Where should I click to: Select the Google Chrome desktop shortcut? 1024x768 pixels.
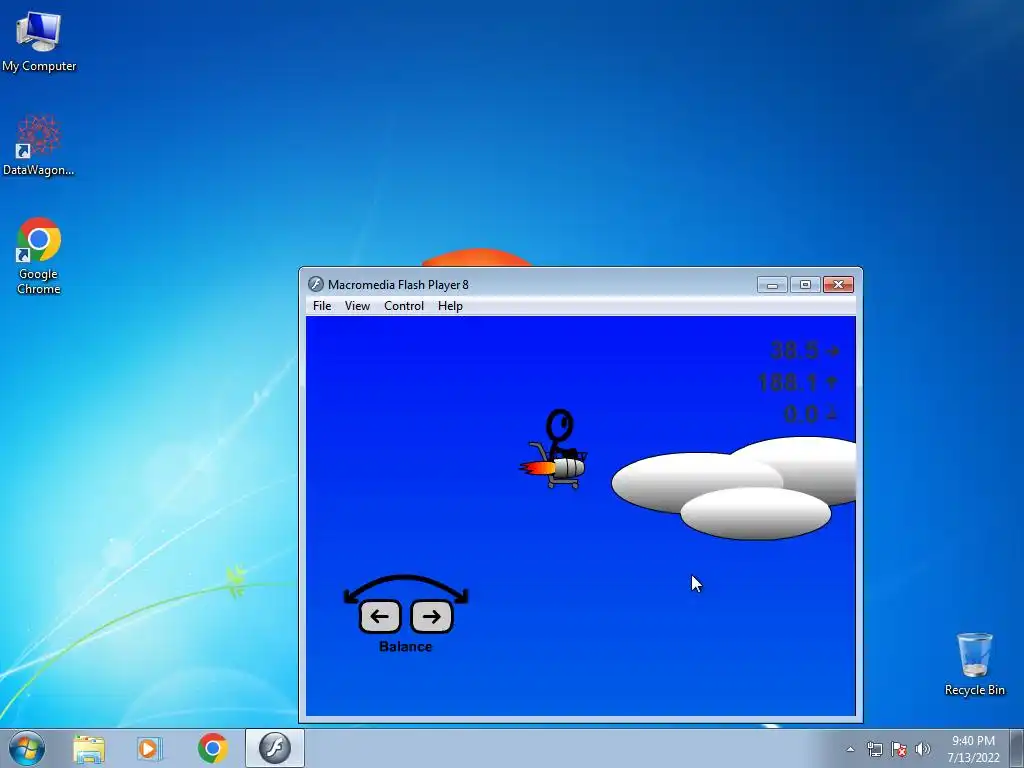[x=39, y=256]
